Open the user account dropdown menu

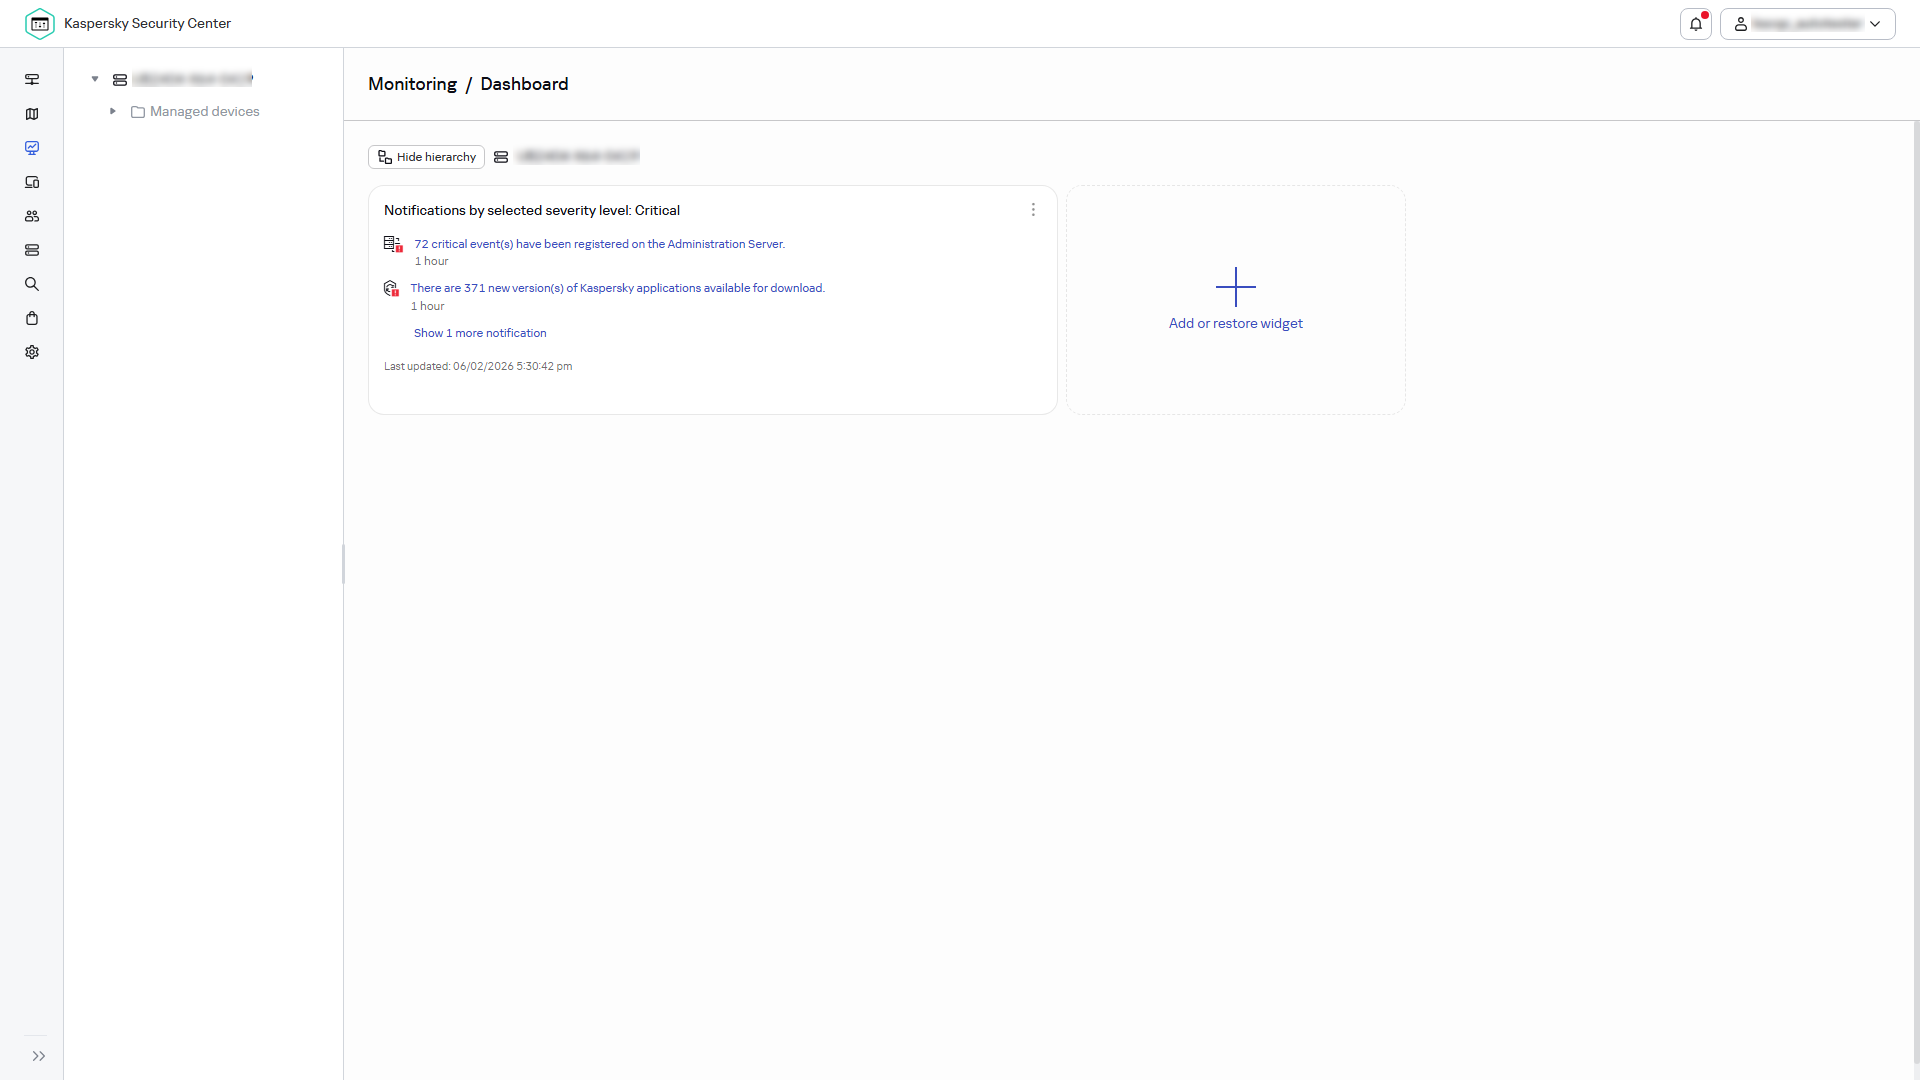(x=1807, y=24)
